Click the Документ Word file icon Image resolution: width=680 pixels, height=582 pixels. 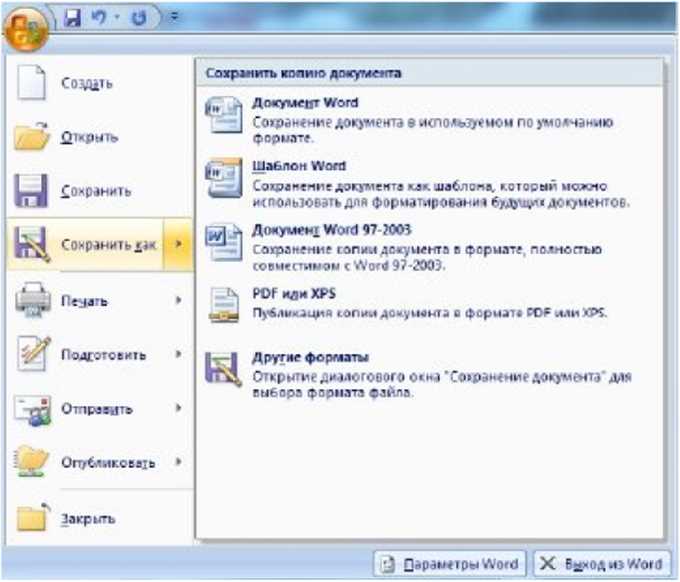(x=224, y=114)
